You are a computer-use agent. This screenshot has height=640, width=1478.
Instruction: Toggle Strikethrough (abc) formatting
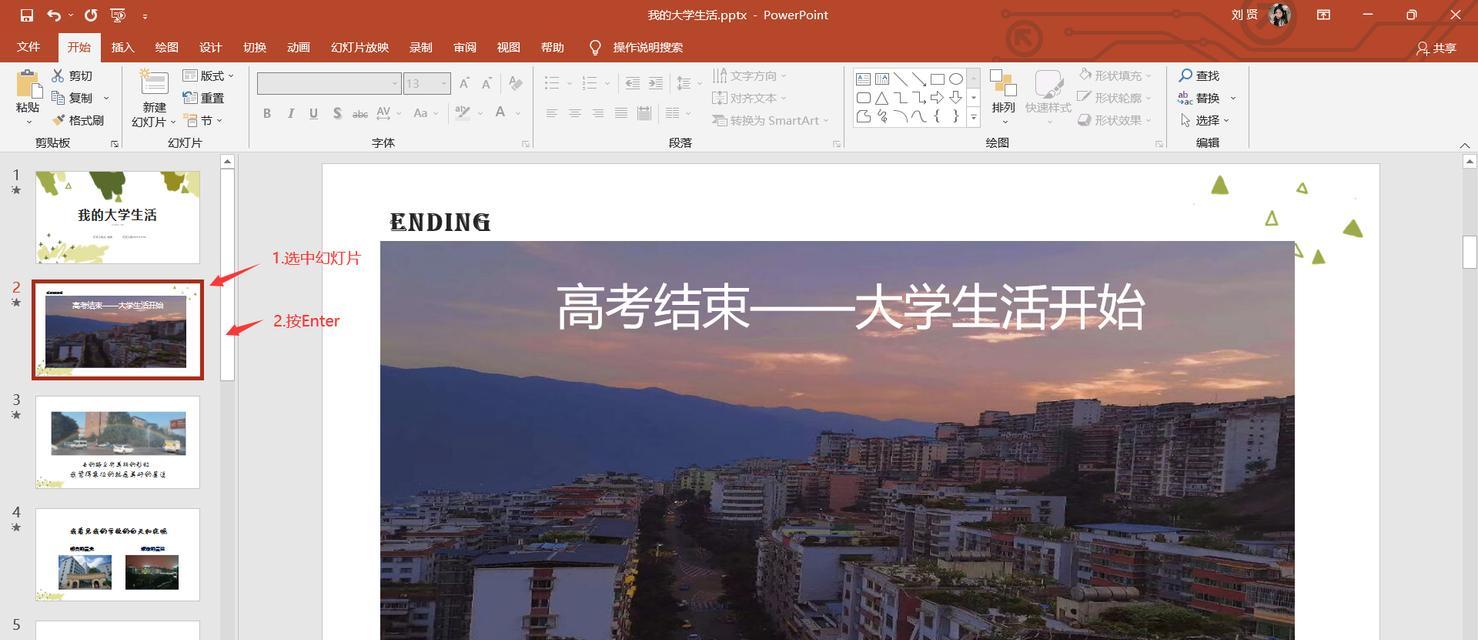point(360,114)
